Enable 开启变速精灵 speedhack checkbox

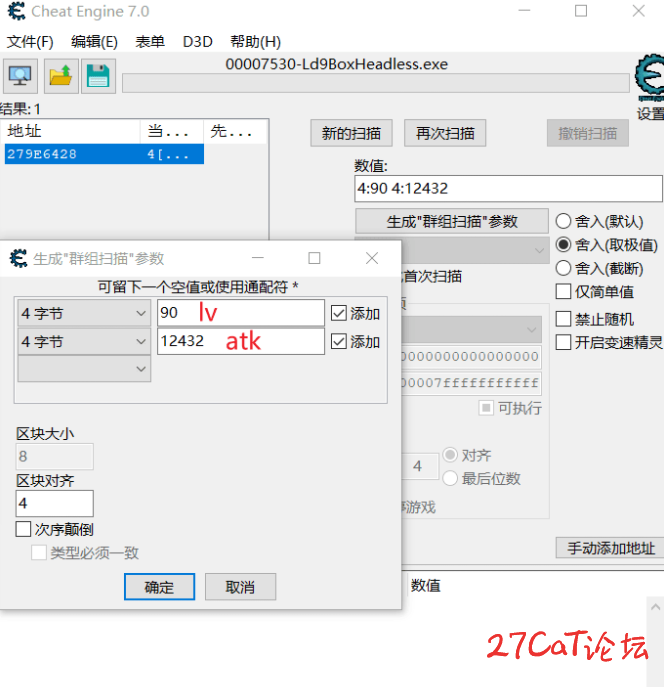click(563, 342)
